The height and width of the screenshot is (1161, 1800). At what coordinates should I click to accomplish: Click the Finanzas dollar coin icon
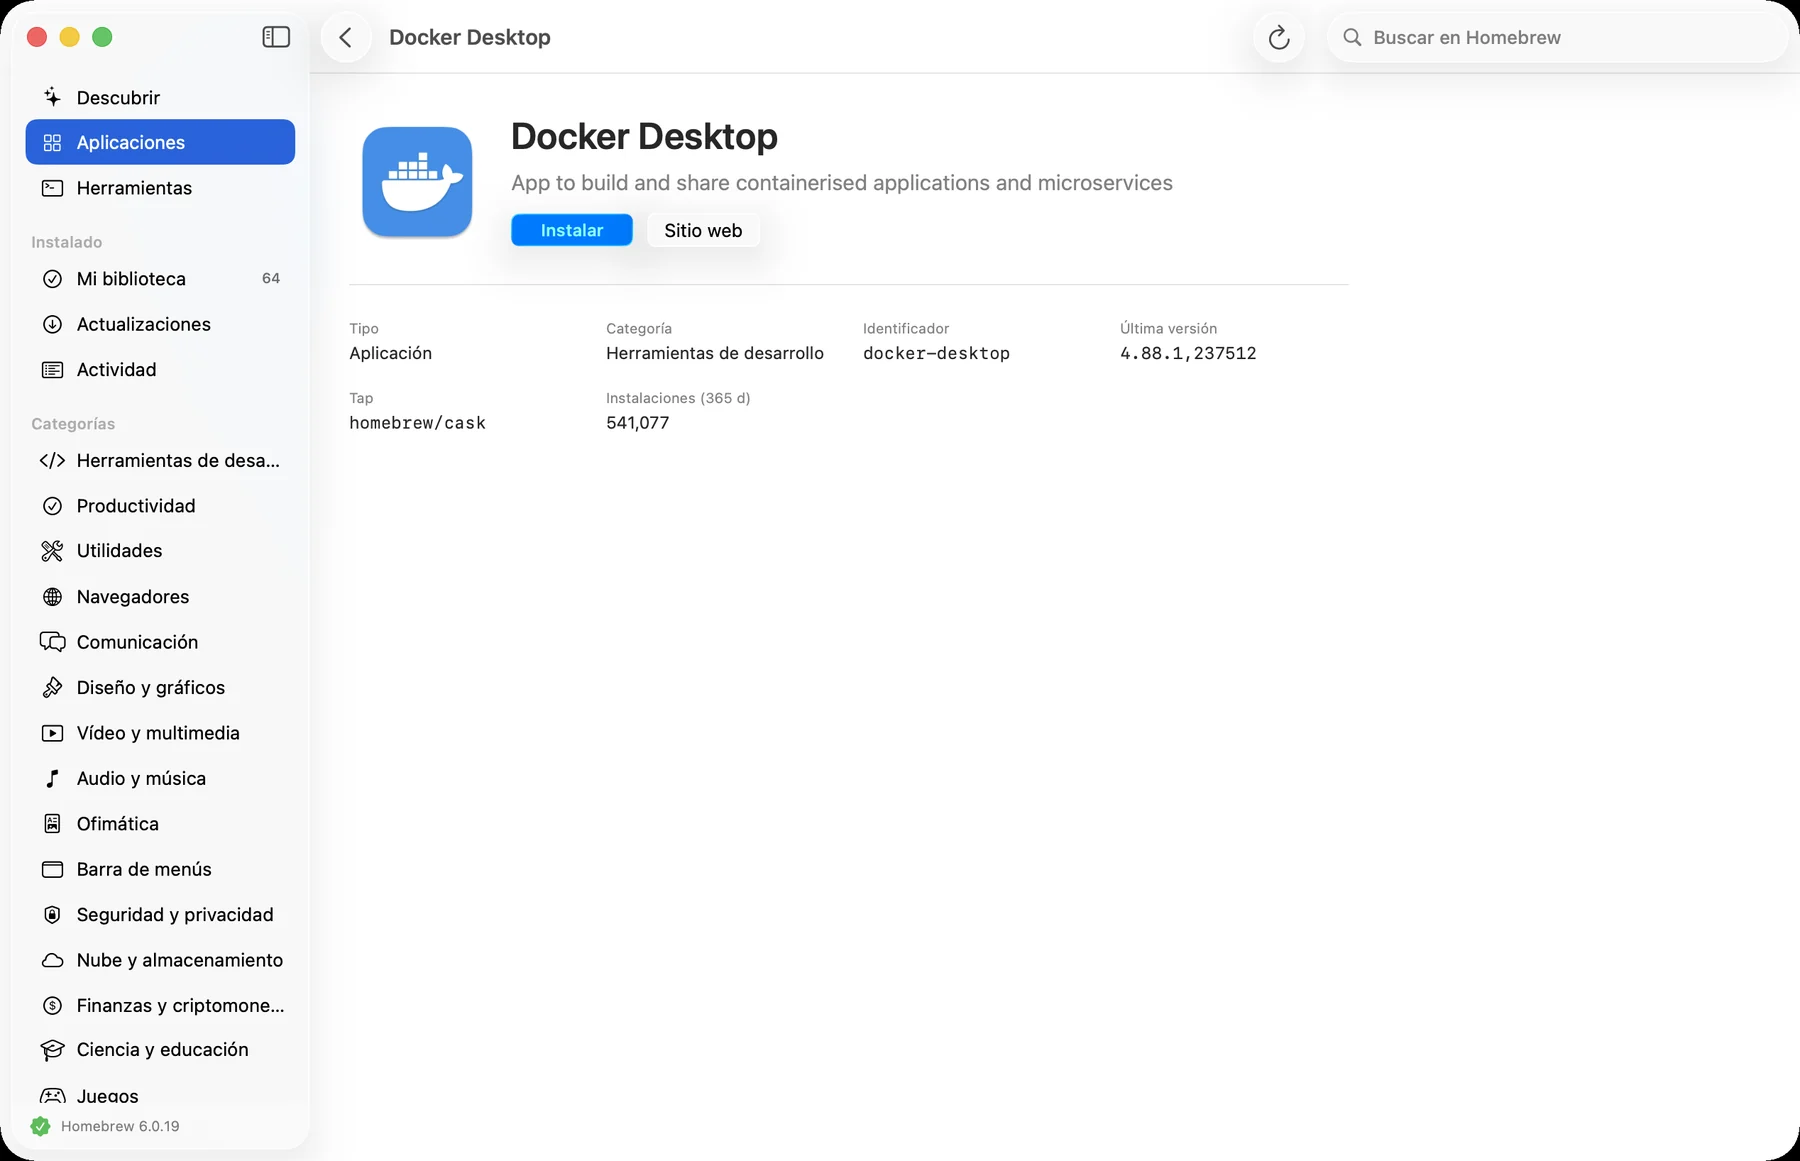point(52,1005)
